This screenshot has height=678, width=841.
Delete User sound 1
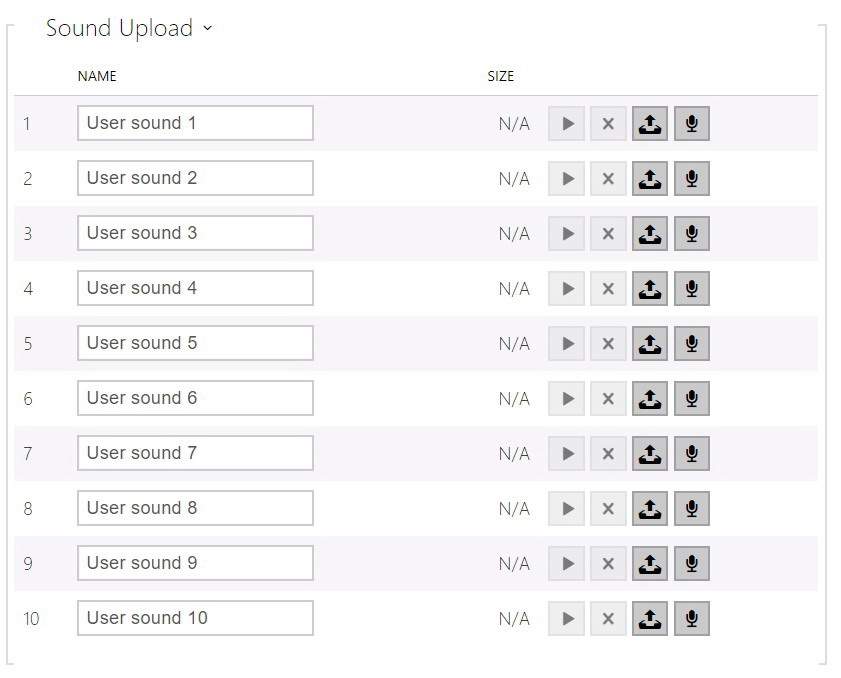[608, 123]
